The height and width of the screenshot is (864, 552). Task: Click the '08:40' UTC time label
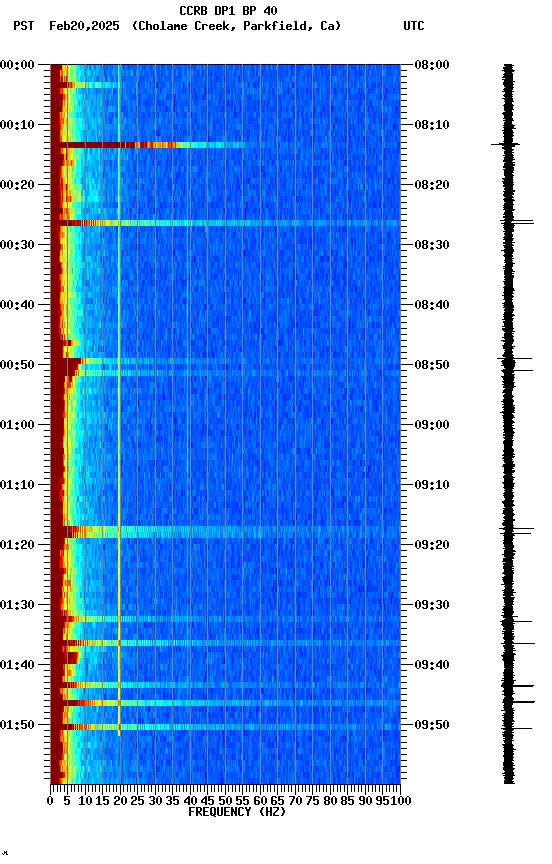(432, 305)
